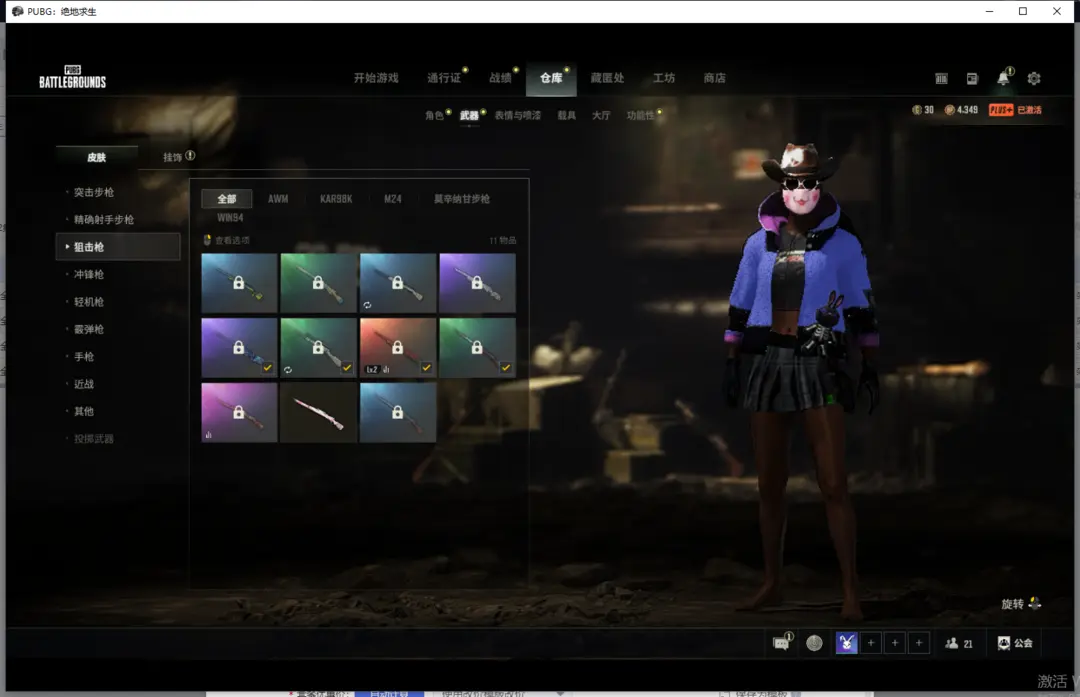
Task: Click the rabbit player avatar
Action: (x=847, y=643)
